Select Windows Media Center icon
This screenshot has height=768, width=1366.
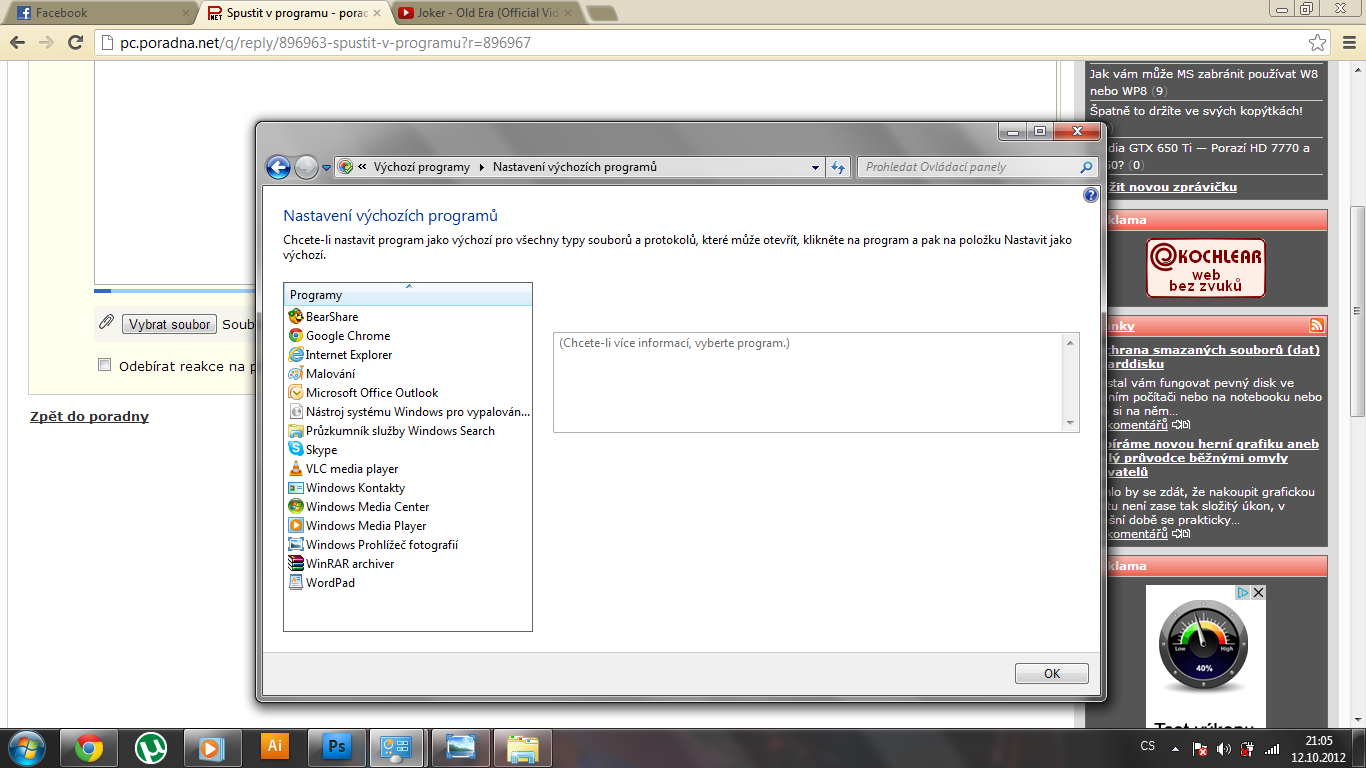[296, 507]
